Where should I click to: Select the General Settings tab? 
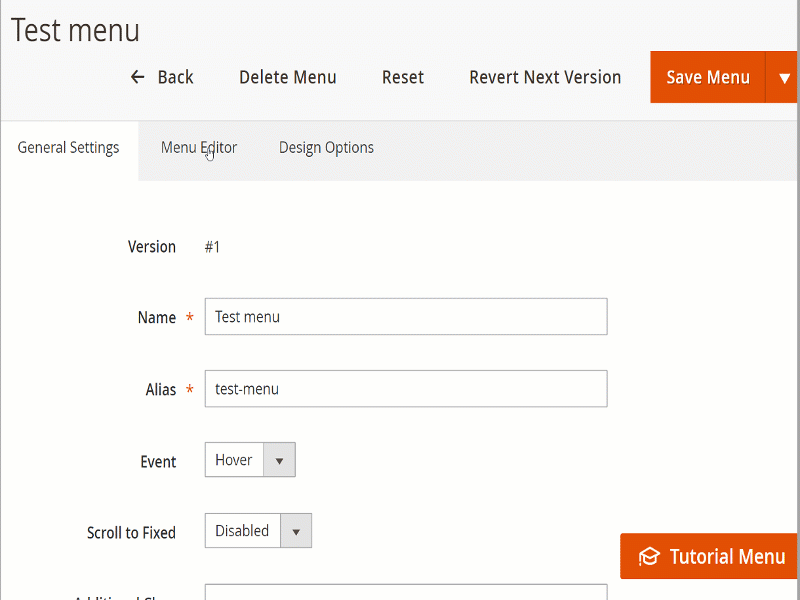coord(68,148)
